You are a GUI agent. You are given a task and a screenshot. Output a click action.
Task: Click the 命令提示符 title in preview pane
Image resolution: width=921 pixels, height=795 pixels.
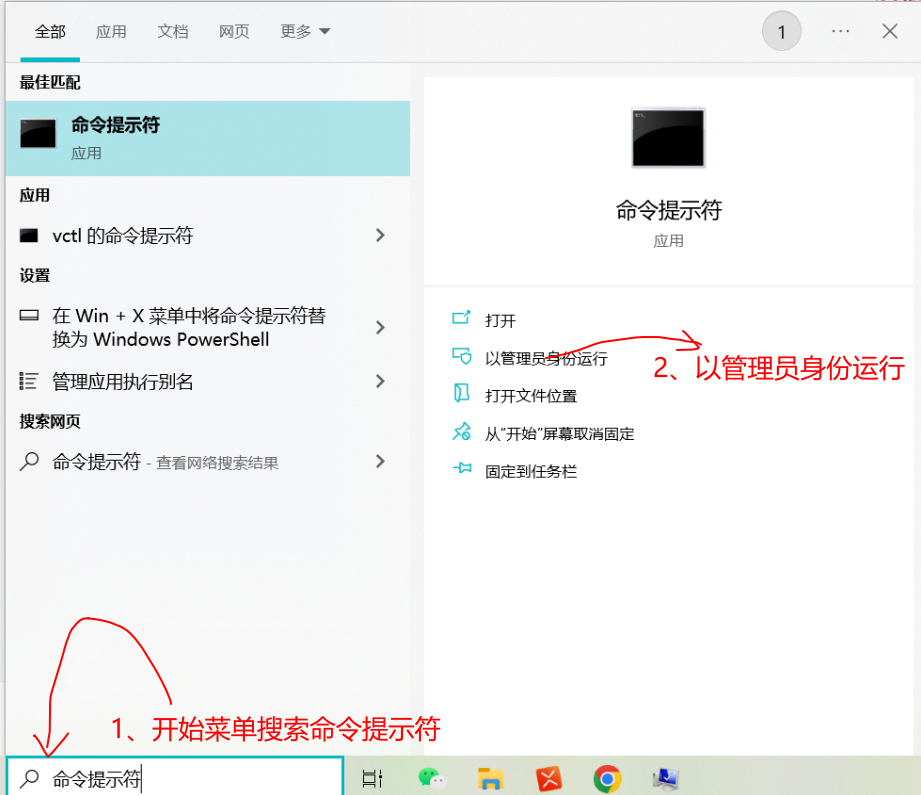click(x=668, y=210)
